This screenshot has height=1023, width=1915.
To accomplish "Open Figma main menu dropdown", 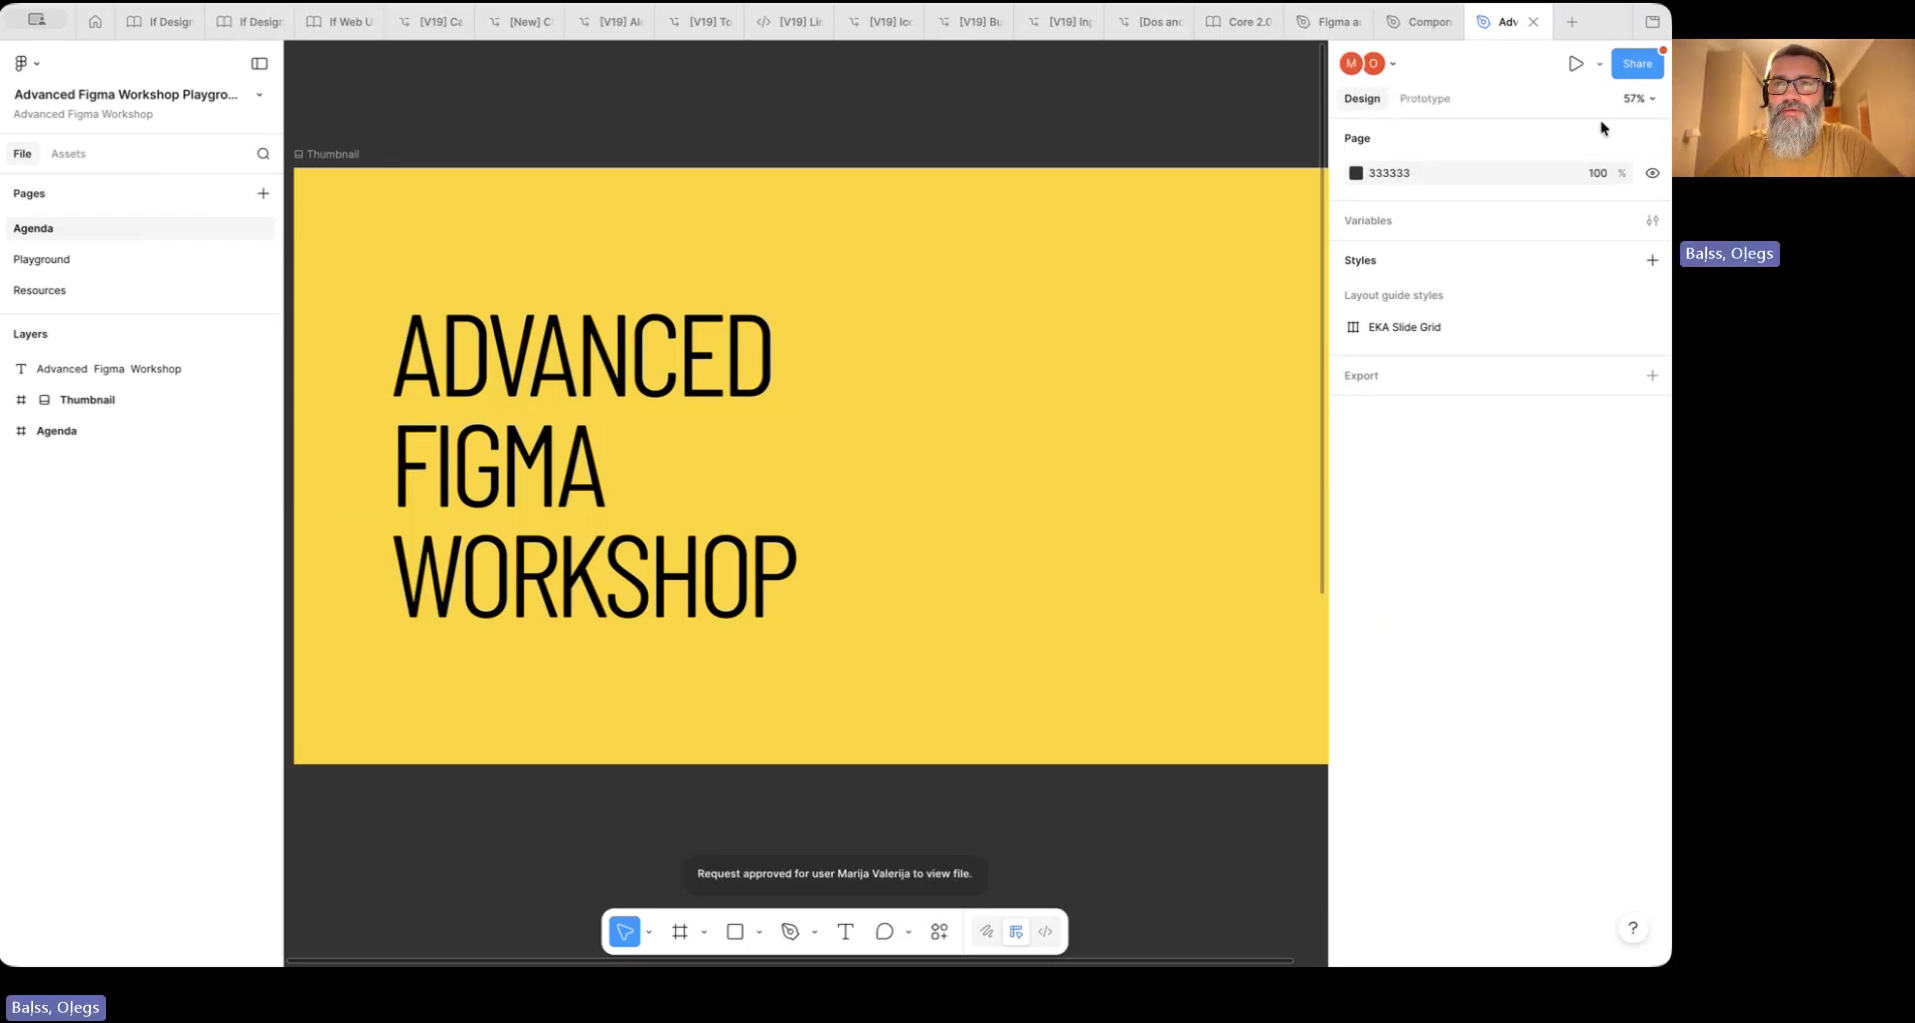I will 26,64.
